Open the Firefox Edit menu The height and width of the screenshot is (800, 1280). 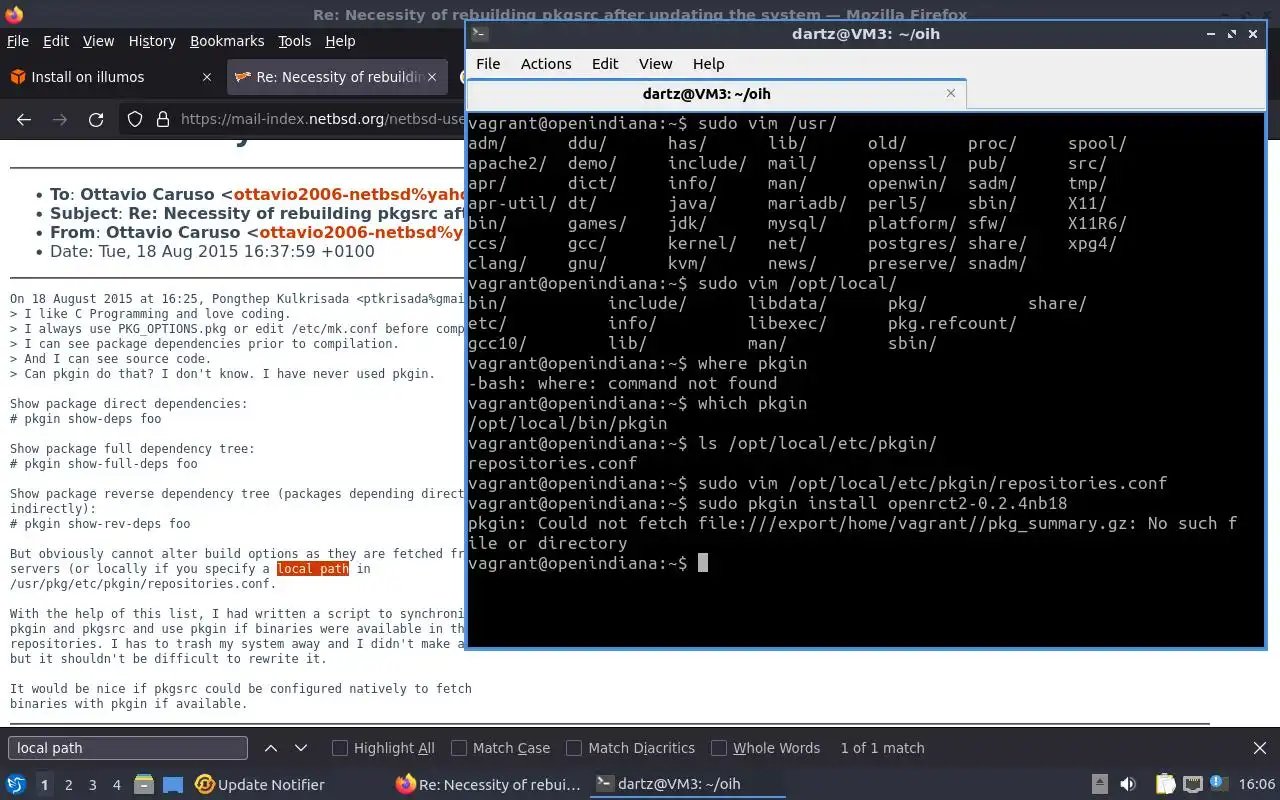(x=56, y=41)
